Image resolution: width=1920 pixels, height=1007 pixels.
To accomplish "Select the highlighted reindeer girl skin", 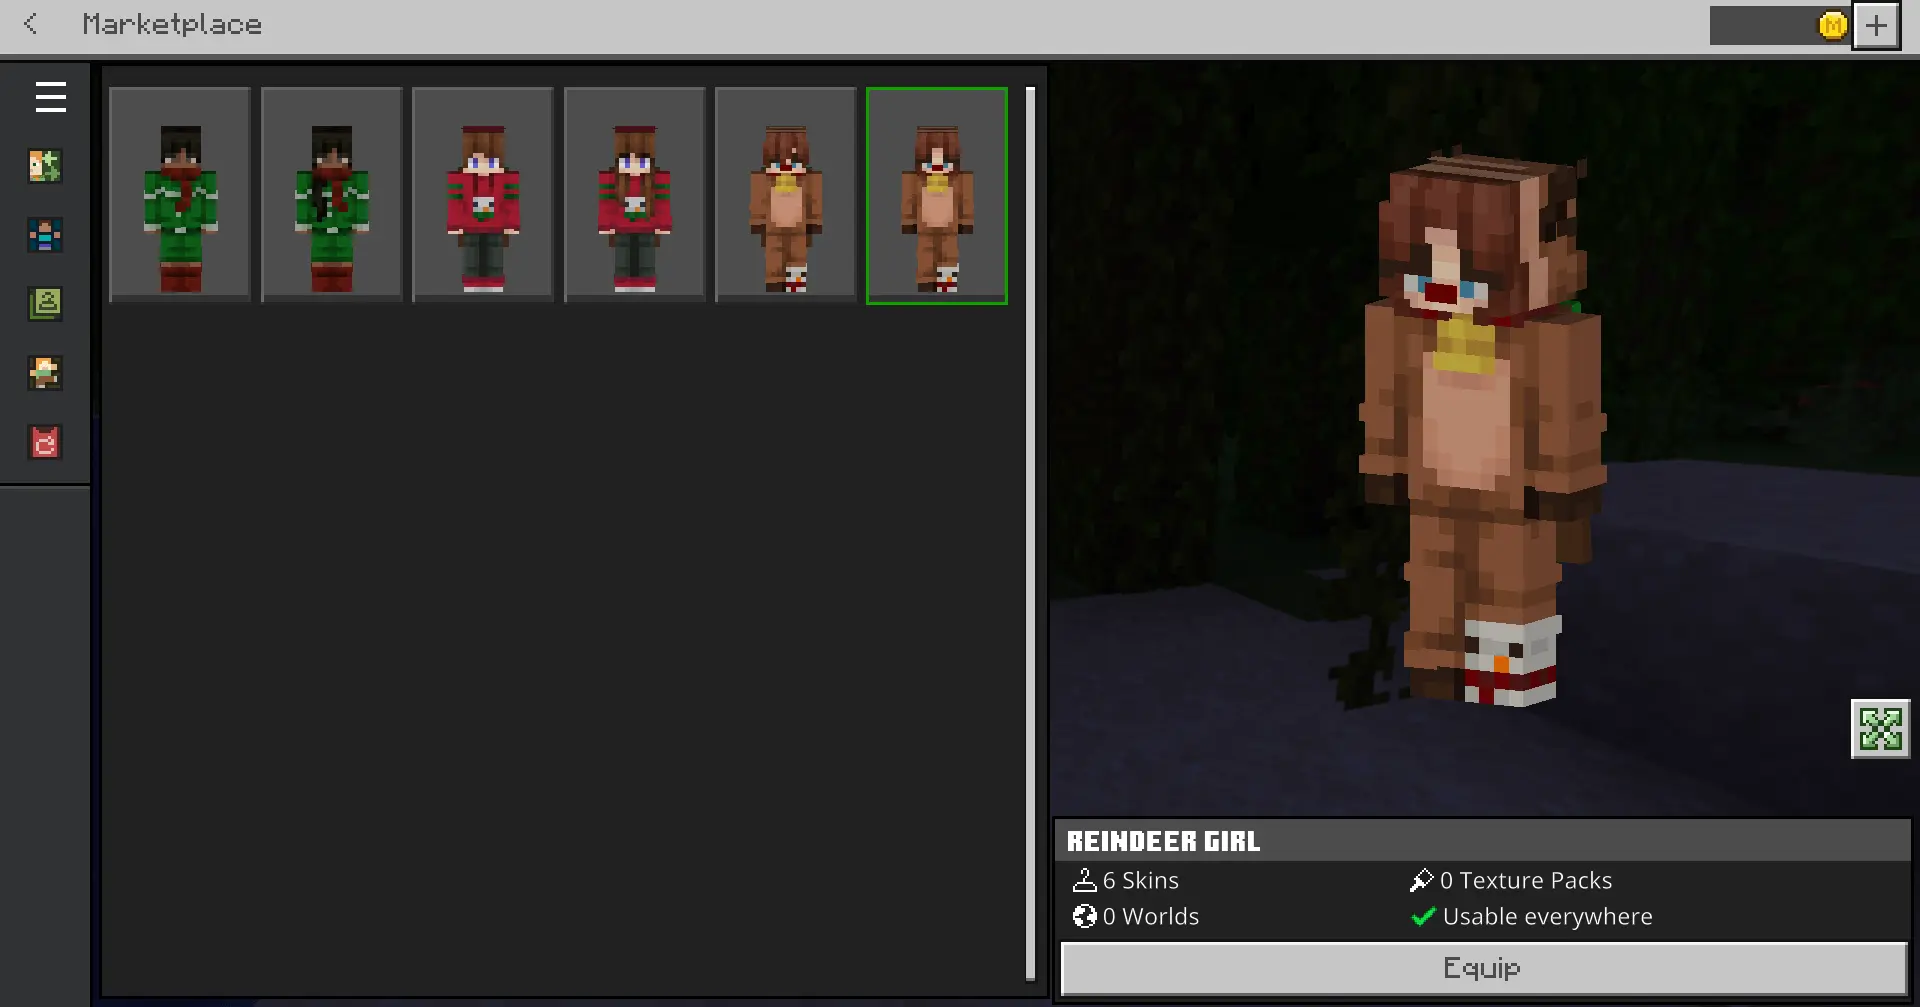I will point(937,195).
